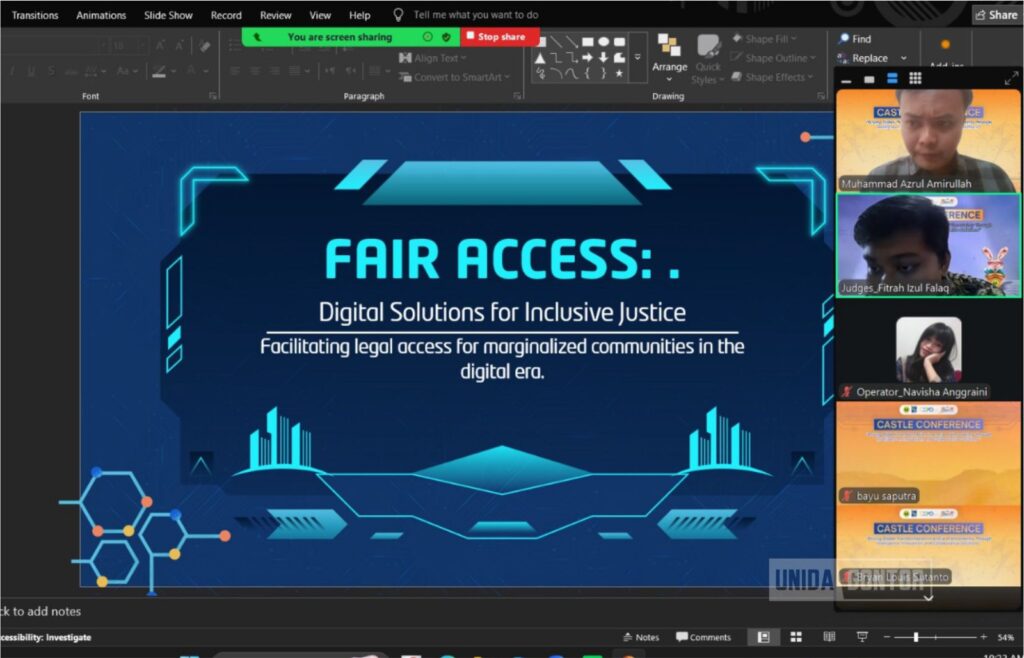The height and width of the screenshot is (658, 1024).
Task: Click the Facilitating legal access text paragraph
Action: (x=502, y=358)
